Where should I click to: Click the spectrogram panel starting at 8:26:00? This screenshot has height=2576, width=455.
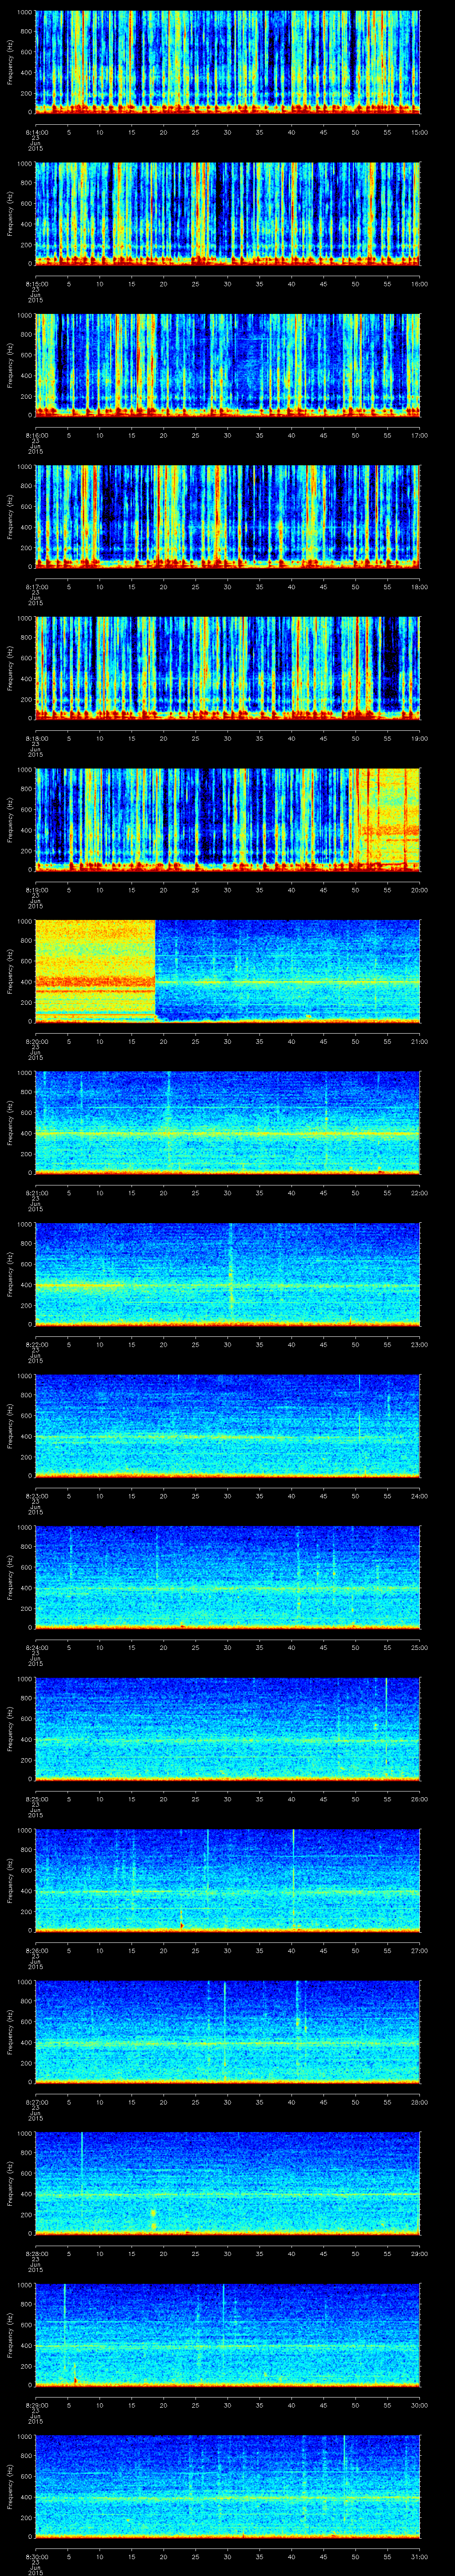click(228, 1880)
